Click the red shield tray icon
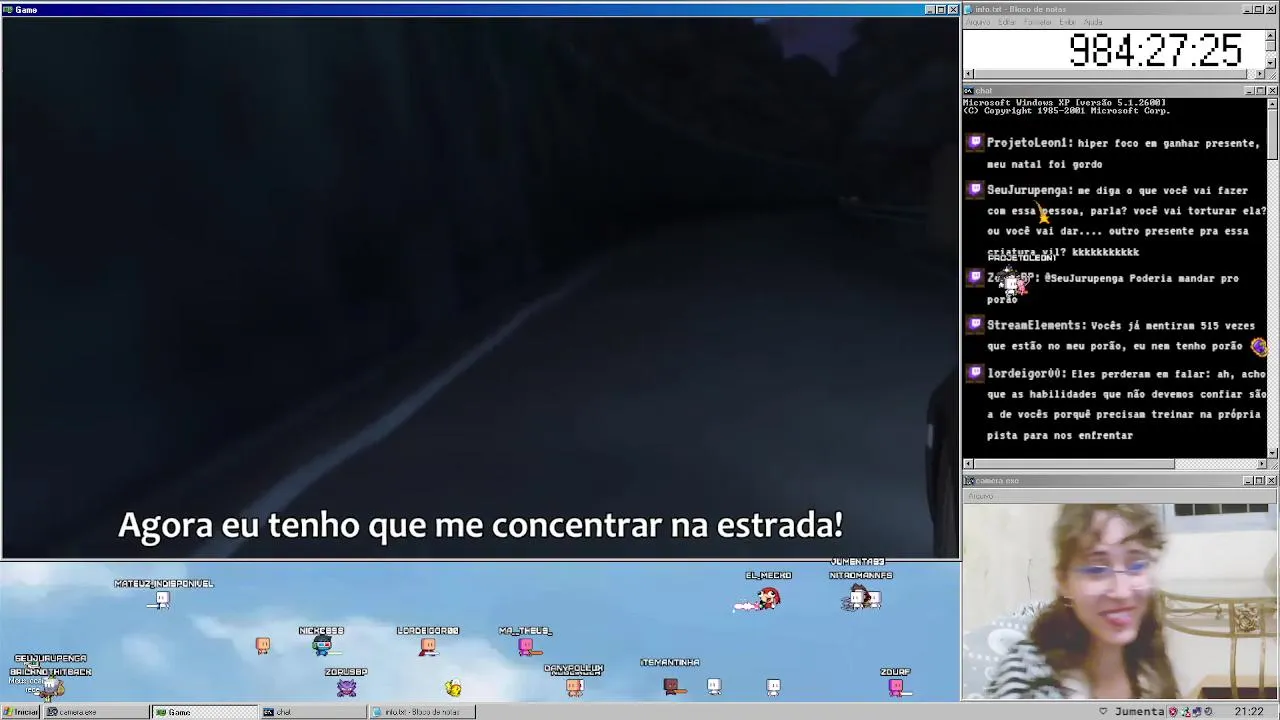Screen dimensions: 1280x720 pyautogui.click(x=1173, y=712)
